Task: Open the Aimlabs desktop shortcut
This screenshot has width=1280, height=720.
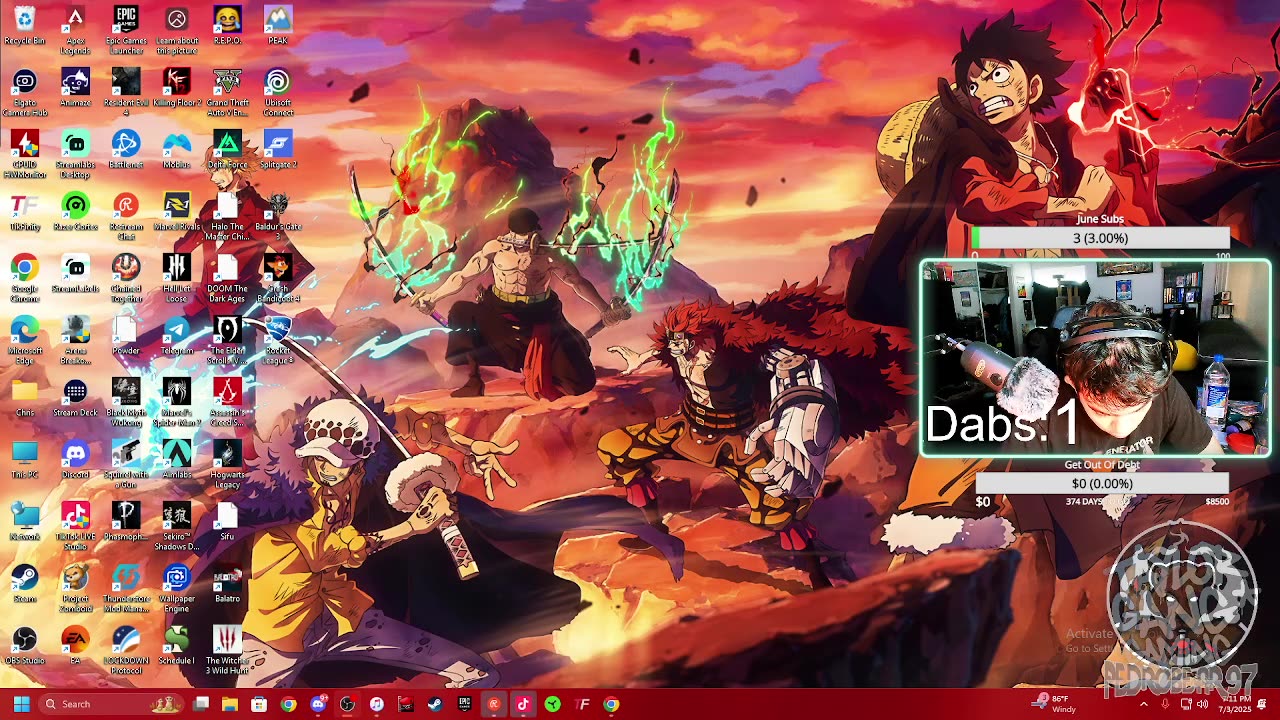Action: pos(177,459)
